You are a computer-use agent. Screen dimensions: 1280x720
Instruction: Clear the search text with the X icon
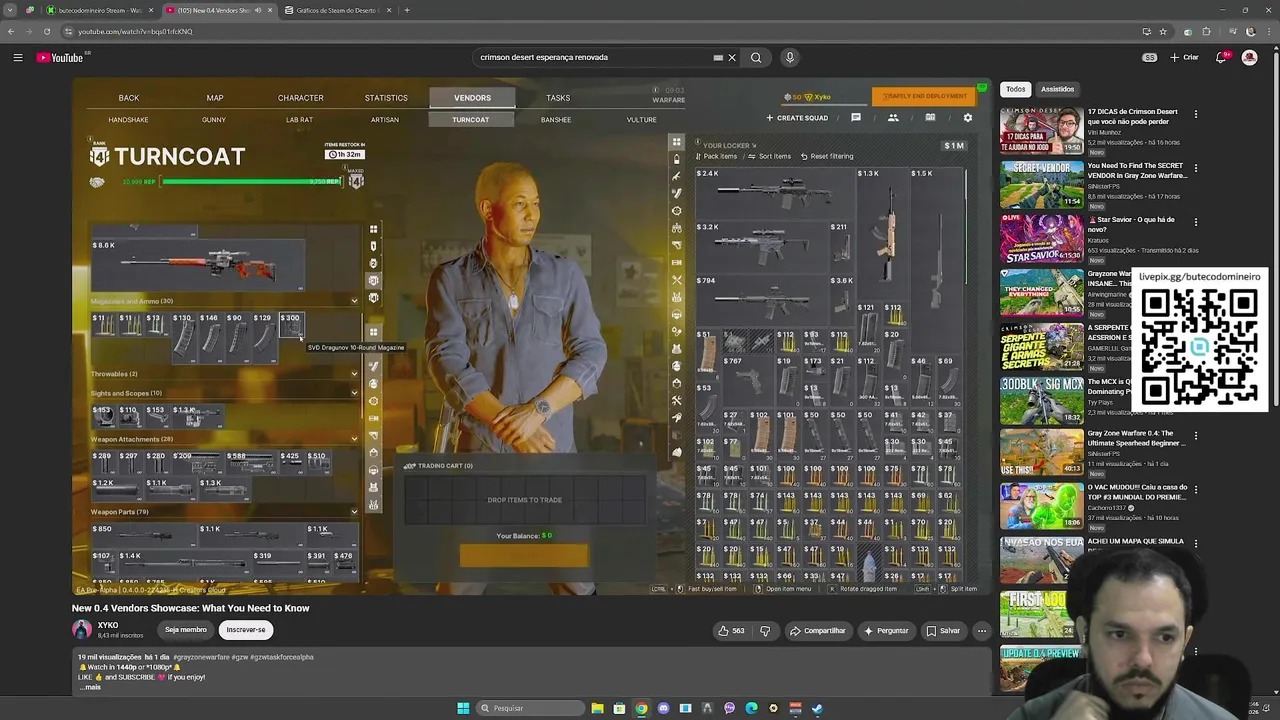point(732,57)
